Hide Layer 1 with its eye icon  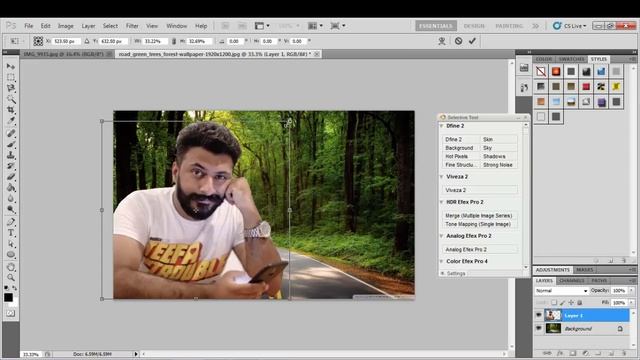(x=539, y=315)
